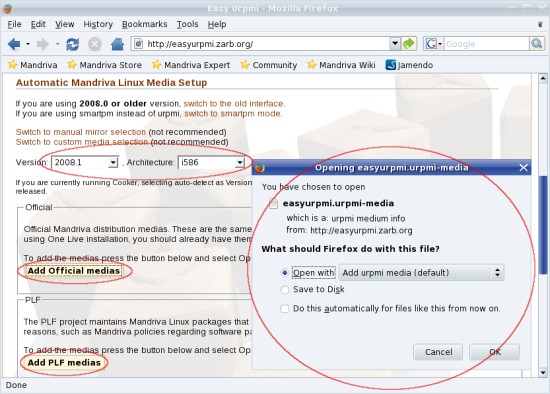This screenshot has height=394, width=550.
Task: Click the Reload page icon
Action: pos(73,44)
